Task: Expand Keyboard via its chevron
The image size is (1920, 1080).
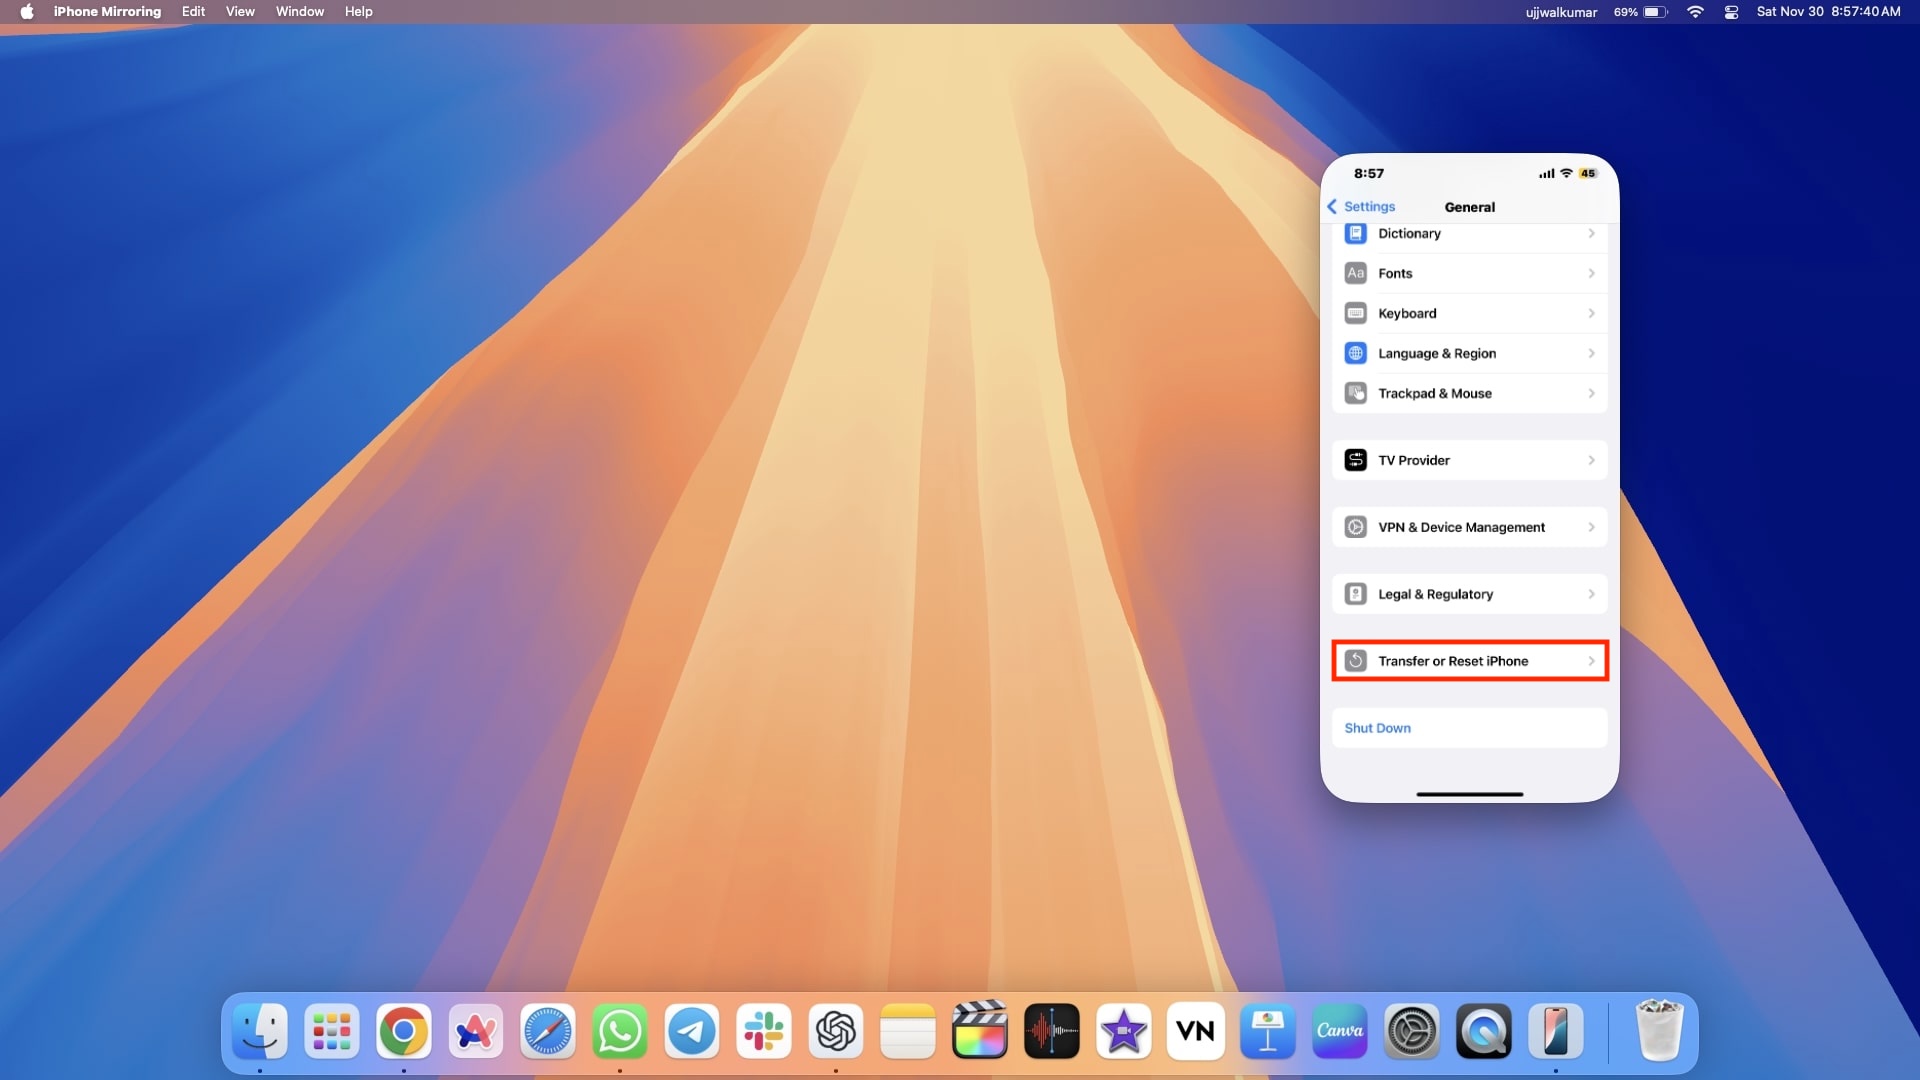Action: (x=1591, y=313)
